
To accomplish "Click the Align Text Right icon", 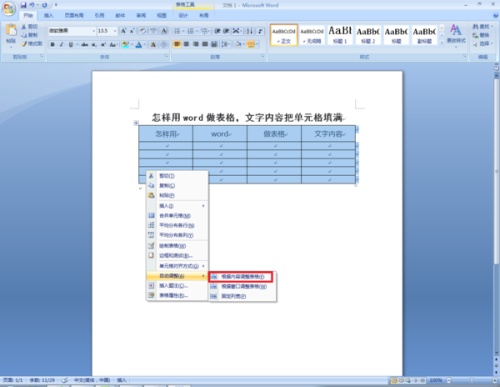I will (196, 44).
